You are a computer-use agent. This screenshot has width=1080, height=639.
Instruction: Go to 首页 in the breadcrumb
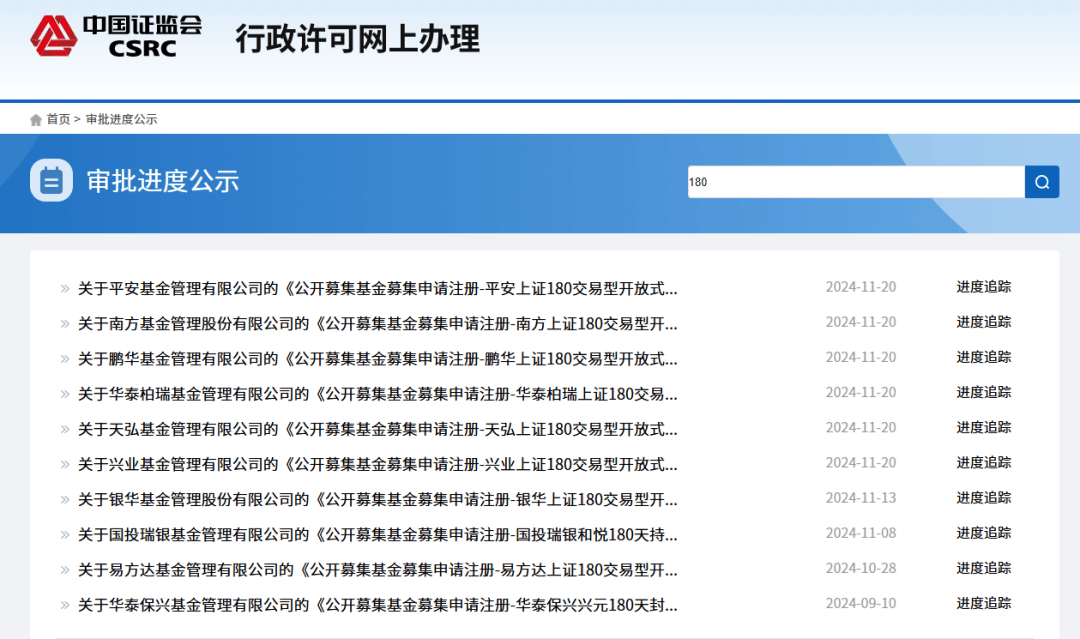[58, 119]
